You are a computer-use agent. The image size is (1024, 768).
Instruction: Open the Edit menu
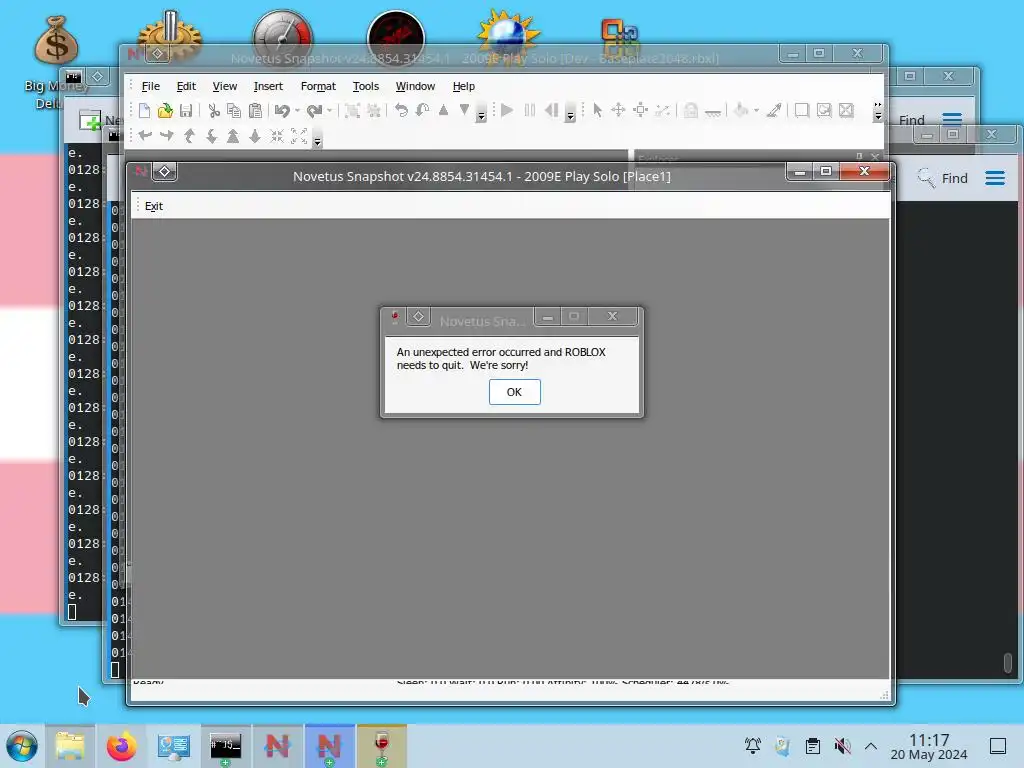point(186,86)
